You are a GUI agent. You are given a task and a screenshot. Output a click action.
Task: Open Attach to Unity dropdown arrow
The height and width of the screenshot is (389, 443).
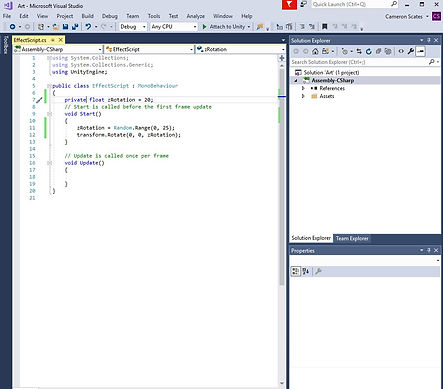click(x=249, y=27)
